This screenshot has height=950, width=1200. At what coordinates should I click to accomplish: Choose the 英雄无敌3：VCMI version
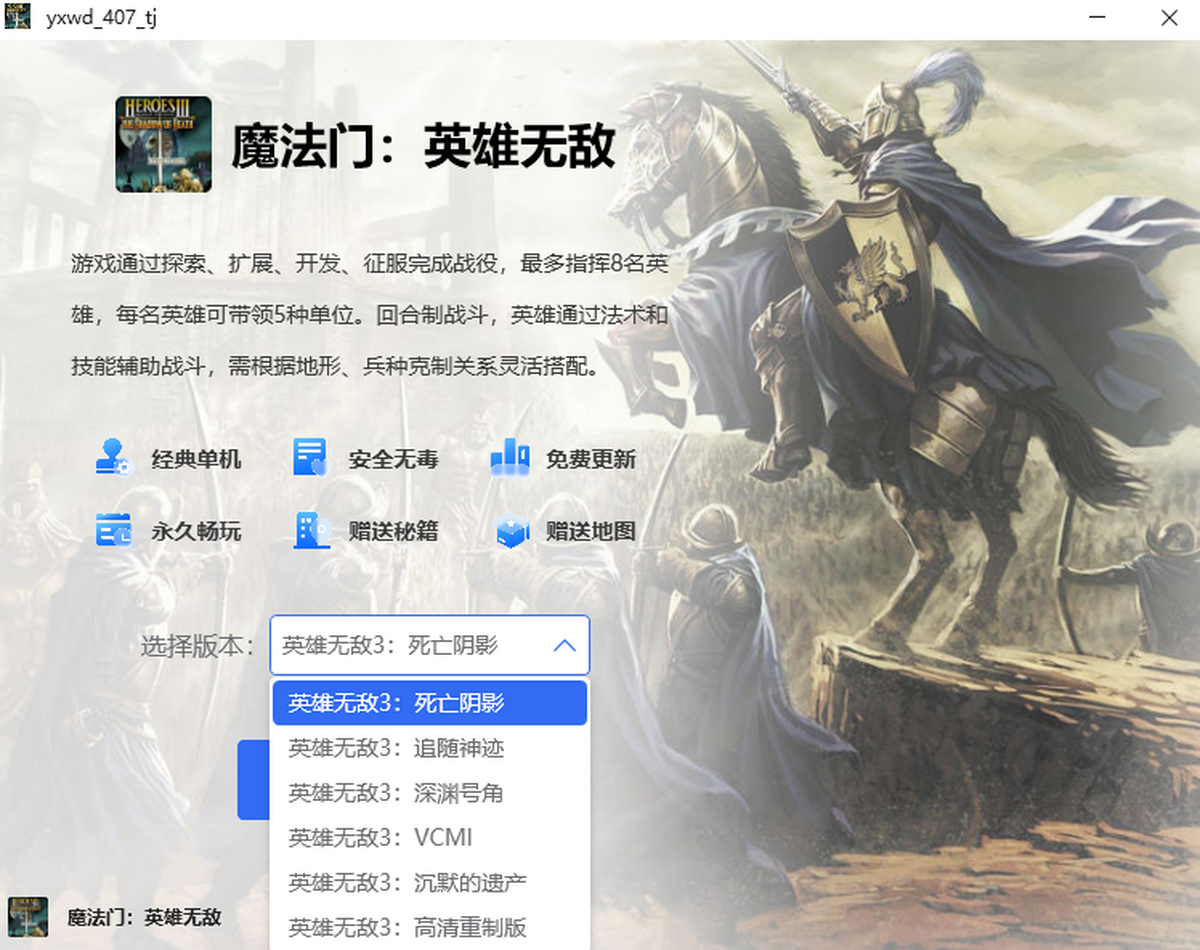(x=430, y=837)
